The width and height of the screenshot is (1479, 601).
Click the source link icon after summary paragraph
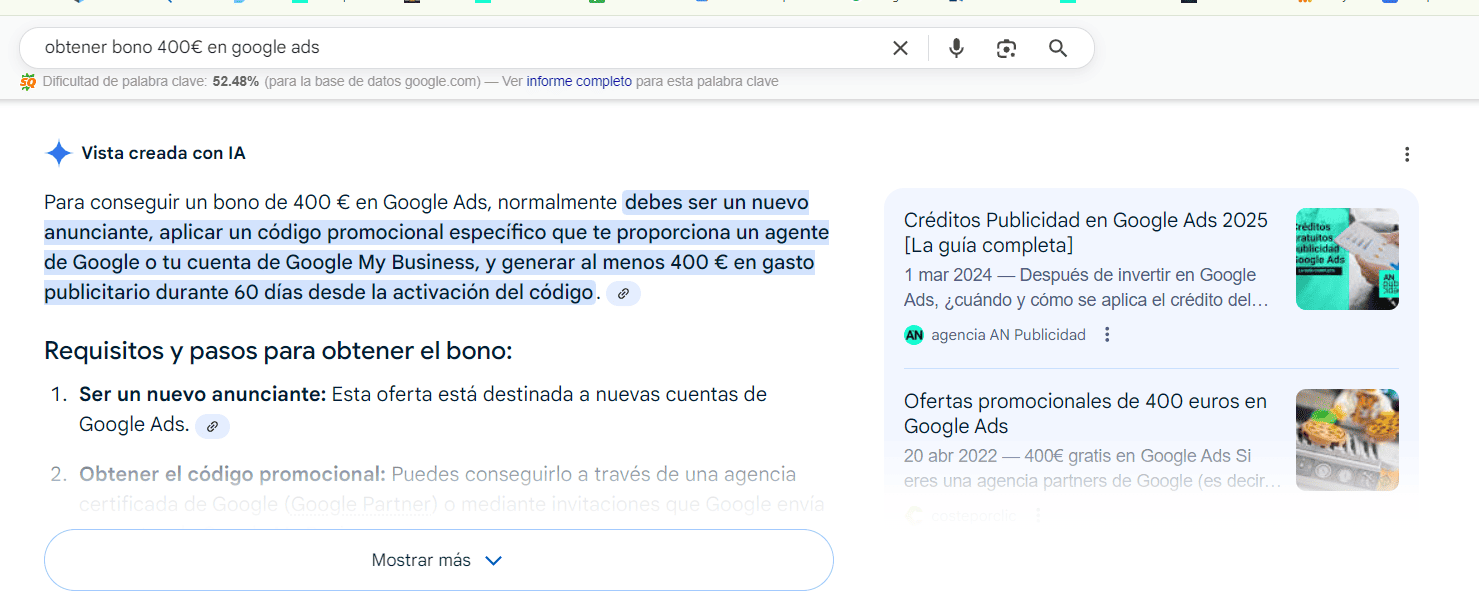click(623, 294)
